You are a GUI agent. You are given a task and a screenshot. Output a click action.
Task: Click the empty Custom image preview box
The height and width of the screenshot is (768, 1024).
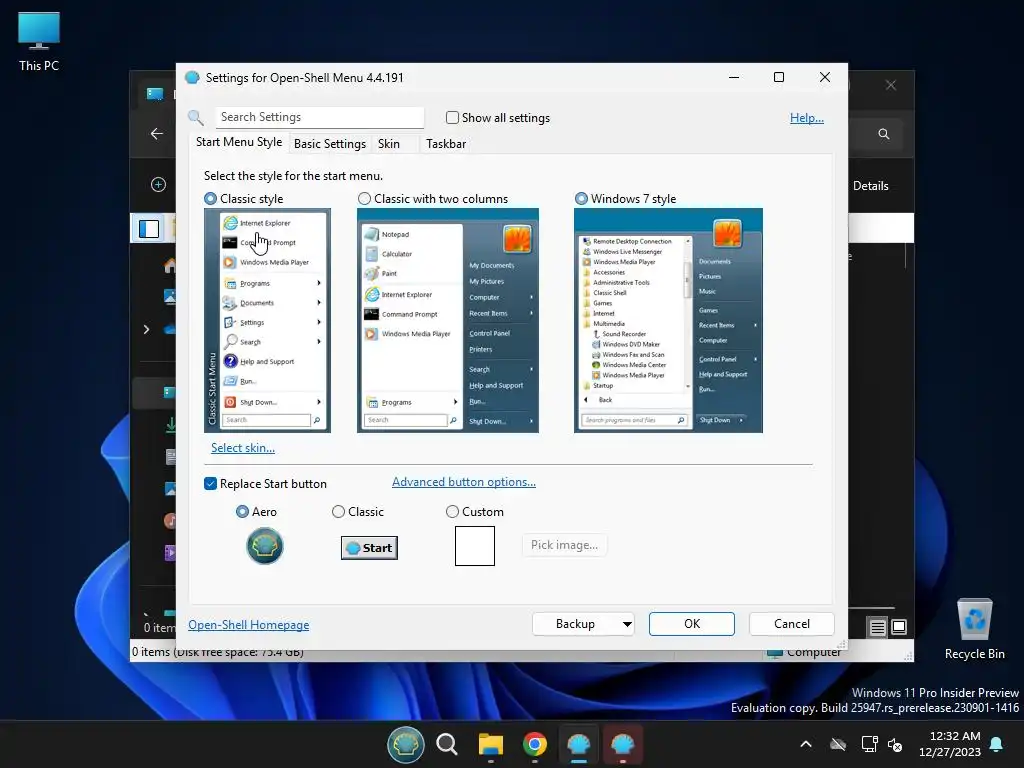[x=475, y=546]
